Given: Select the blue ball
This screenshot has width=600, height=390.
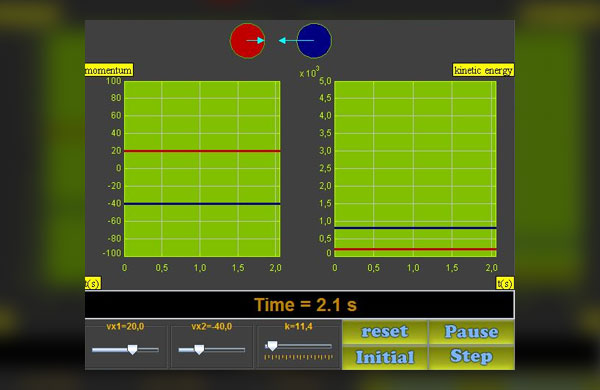Looking at the screenshot, I should click(314, 41).
